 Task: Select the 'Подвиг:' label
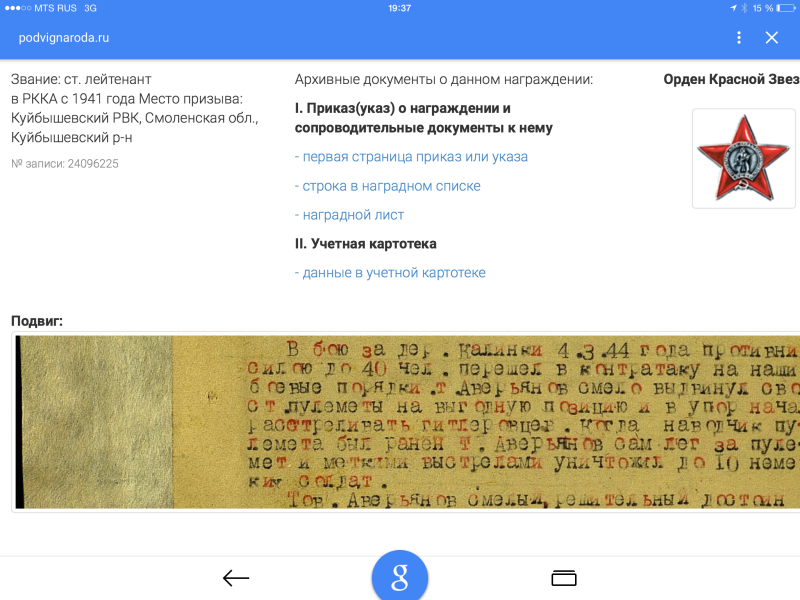tap(37, 321)
